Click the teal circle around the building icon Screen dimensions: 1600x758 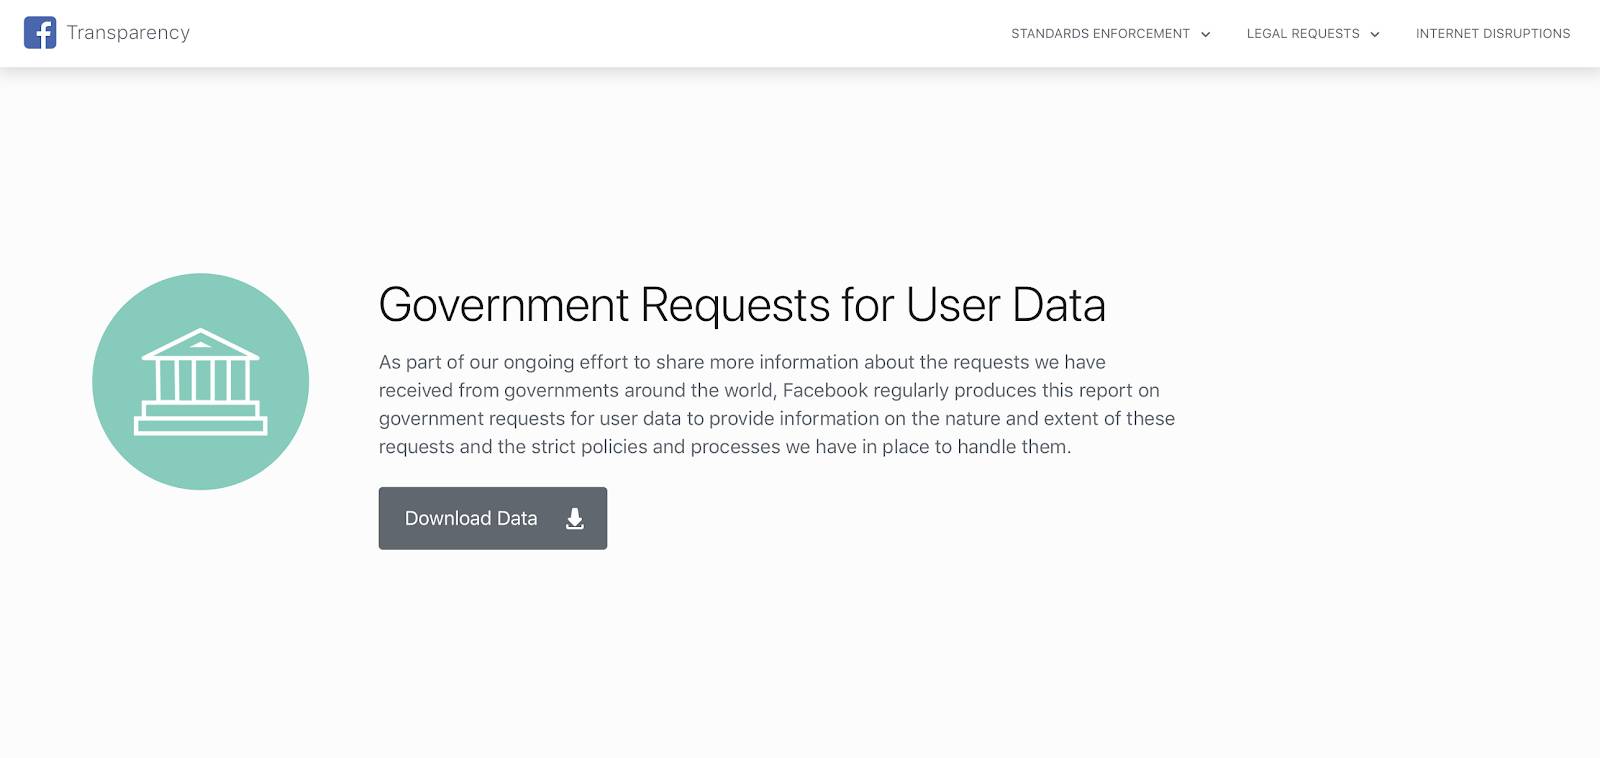point(201,381)
